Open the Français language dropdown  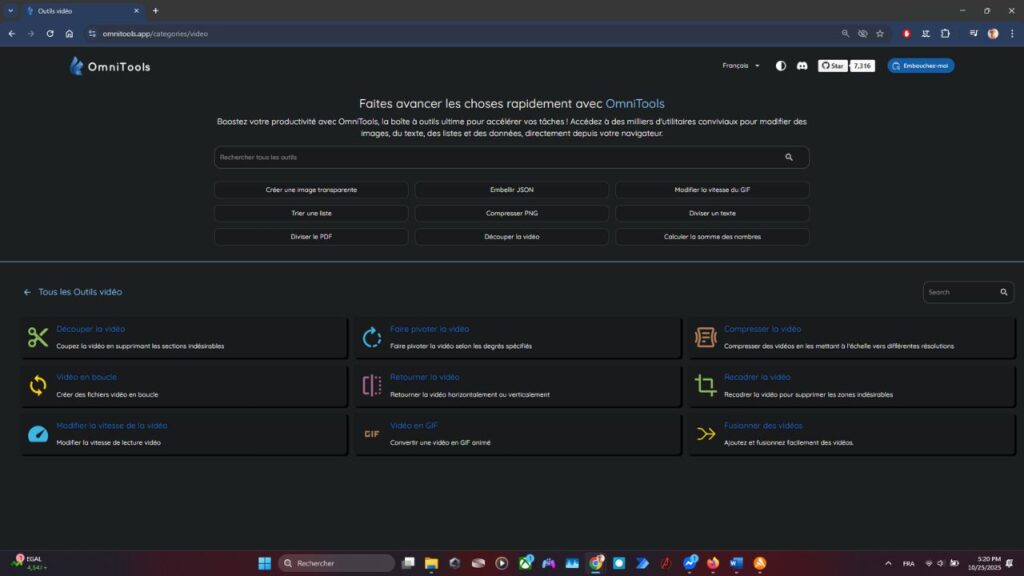coord(741,65)
